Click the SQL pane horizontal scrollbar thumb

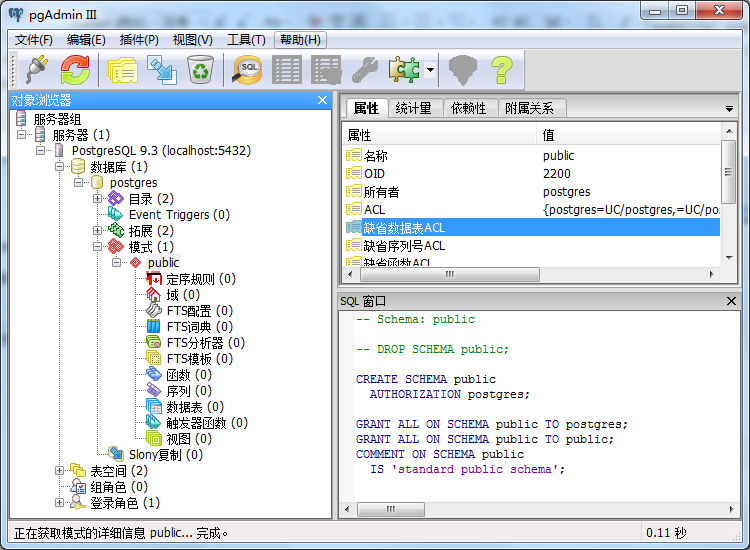(x=391, y=509)
